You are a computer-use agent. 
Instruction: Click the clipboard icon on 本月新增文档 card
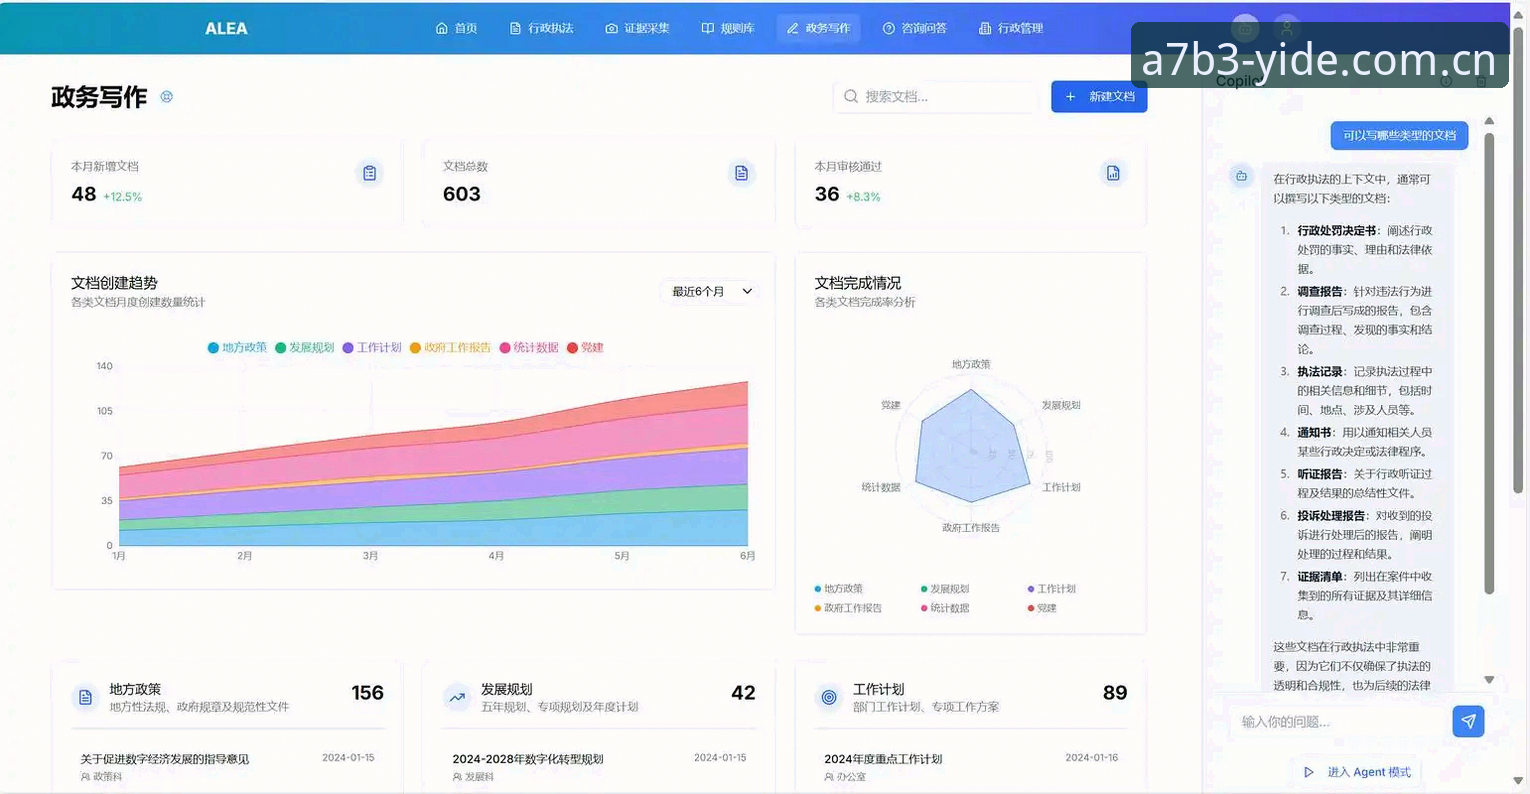tap(370, 173)
